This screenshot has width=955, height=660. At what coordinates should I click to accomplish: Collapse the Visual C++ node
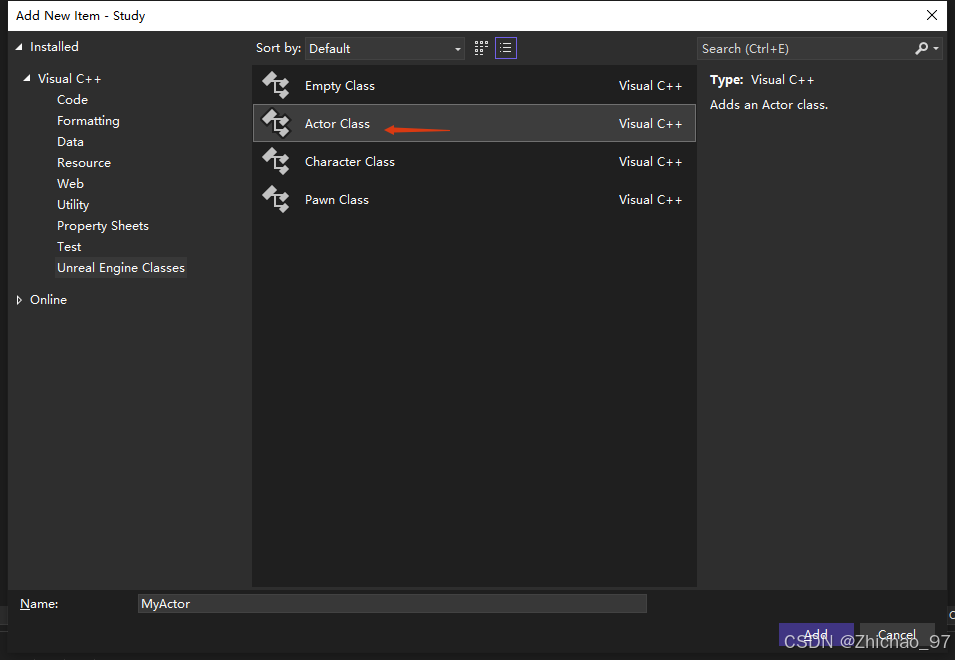[27, 79]
